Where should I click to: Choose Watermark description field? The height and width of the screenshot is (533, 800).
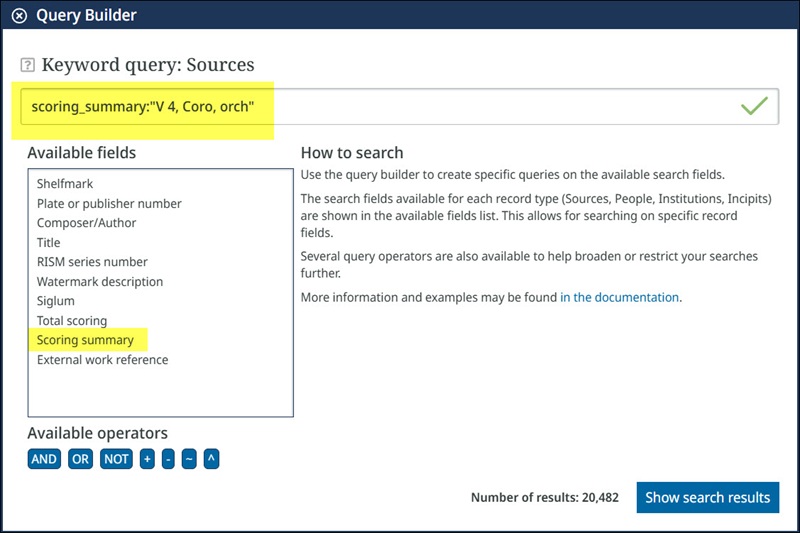click(x=99, y=282)
